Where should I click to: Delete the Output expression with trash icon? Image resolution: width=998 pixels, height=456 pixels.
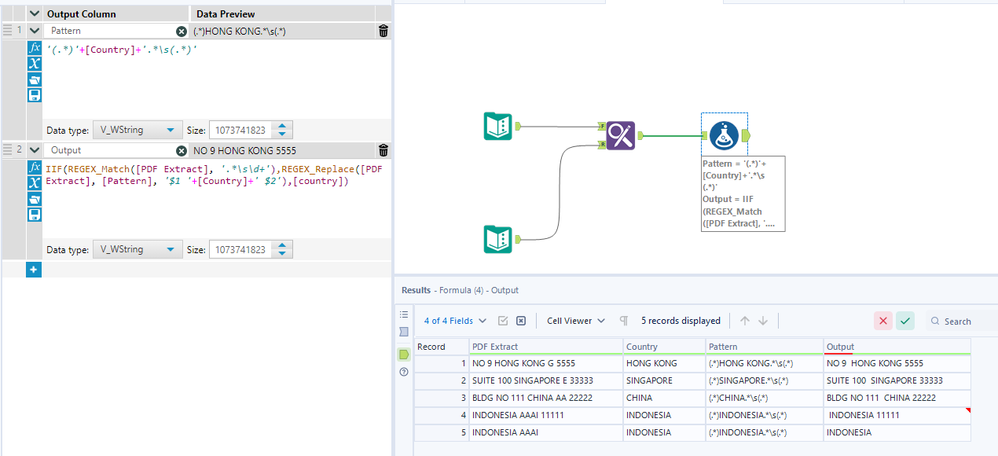pyautogui.click(x=383, y=150)
